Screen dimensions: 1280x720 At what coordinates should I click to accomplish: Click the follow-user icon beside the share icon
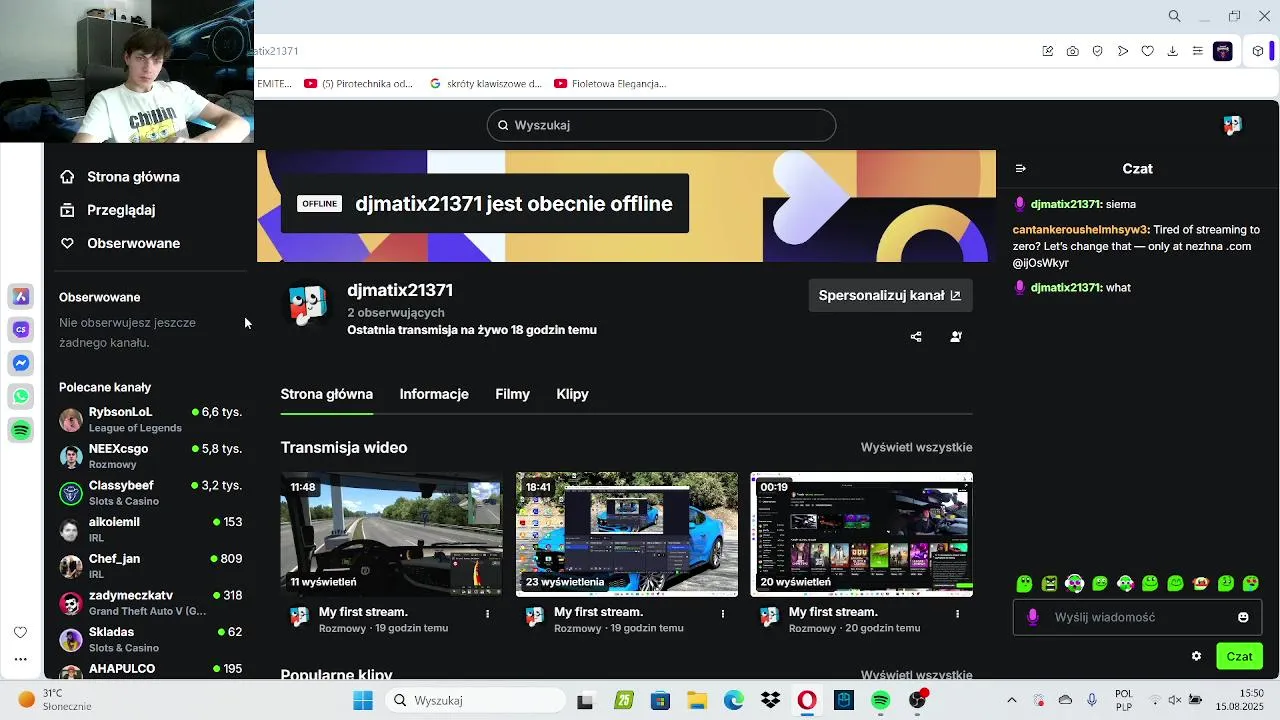coord(956,337)
